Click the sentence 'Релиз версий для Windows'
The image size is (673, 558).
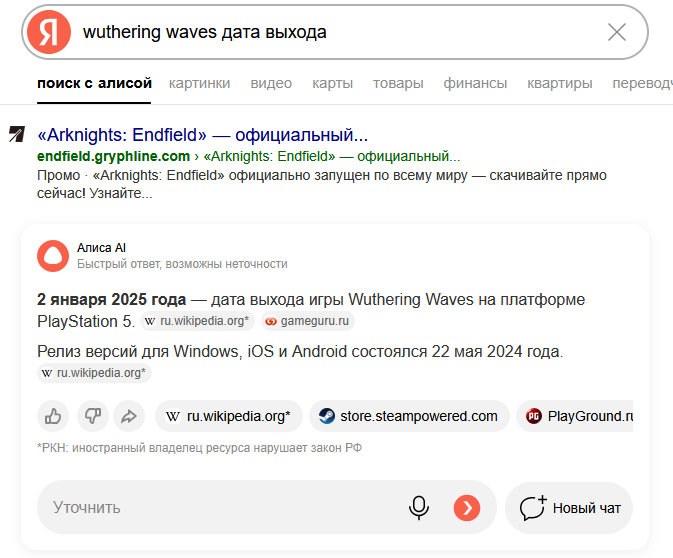pos(300,352)
